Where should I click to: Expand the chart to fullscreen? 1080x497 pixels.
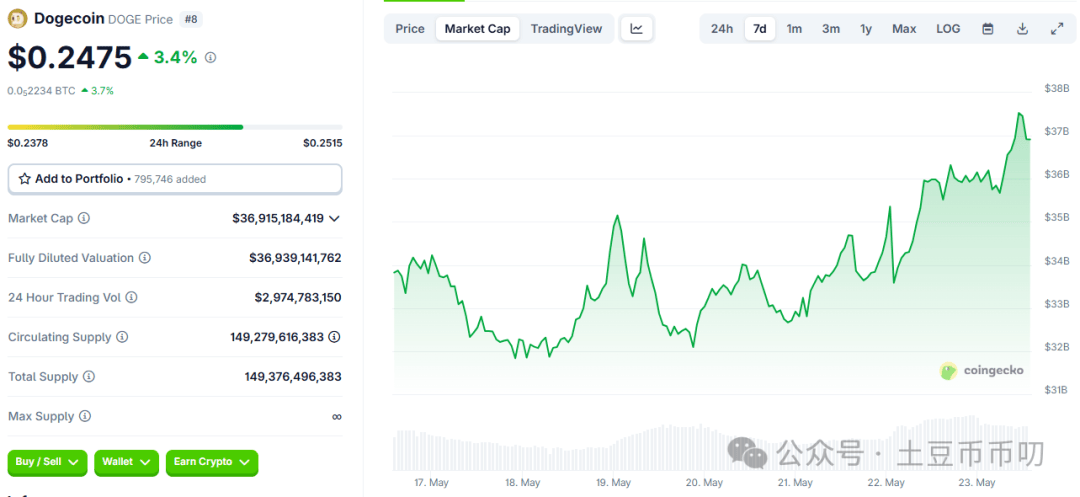coord(1057,29)
